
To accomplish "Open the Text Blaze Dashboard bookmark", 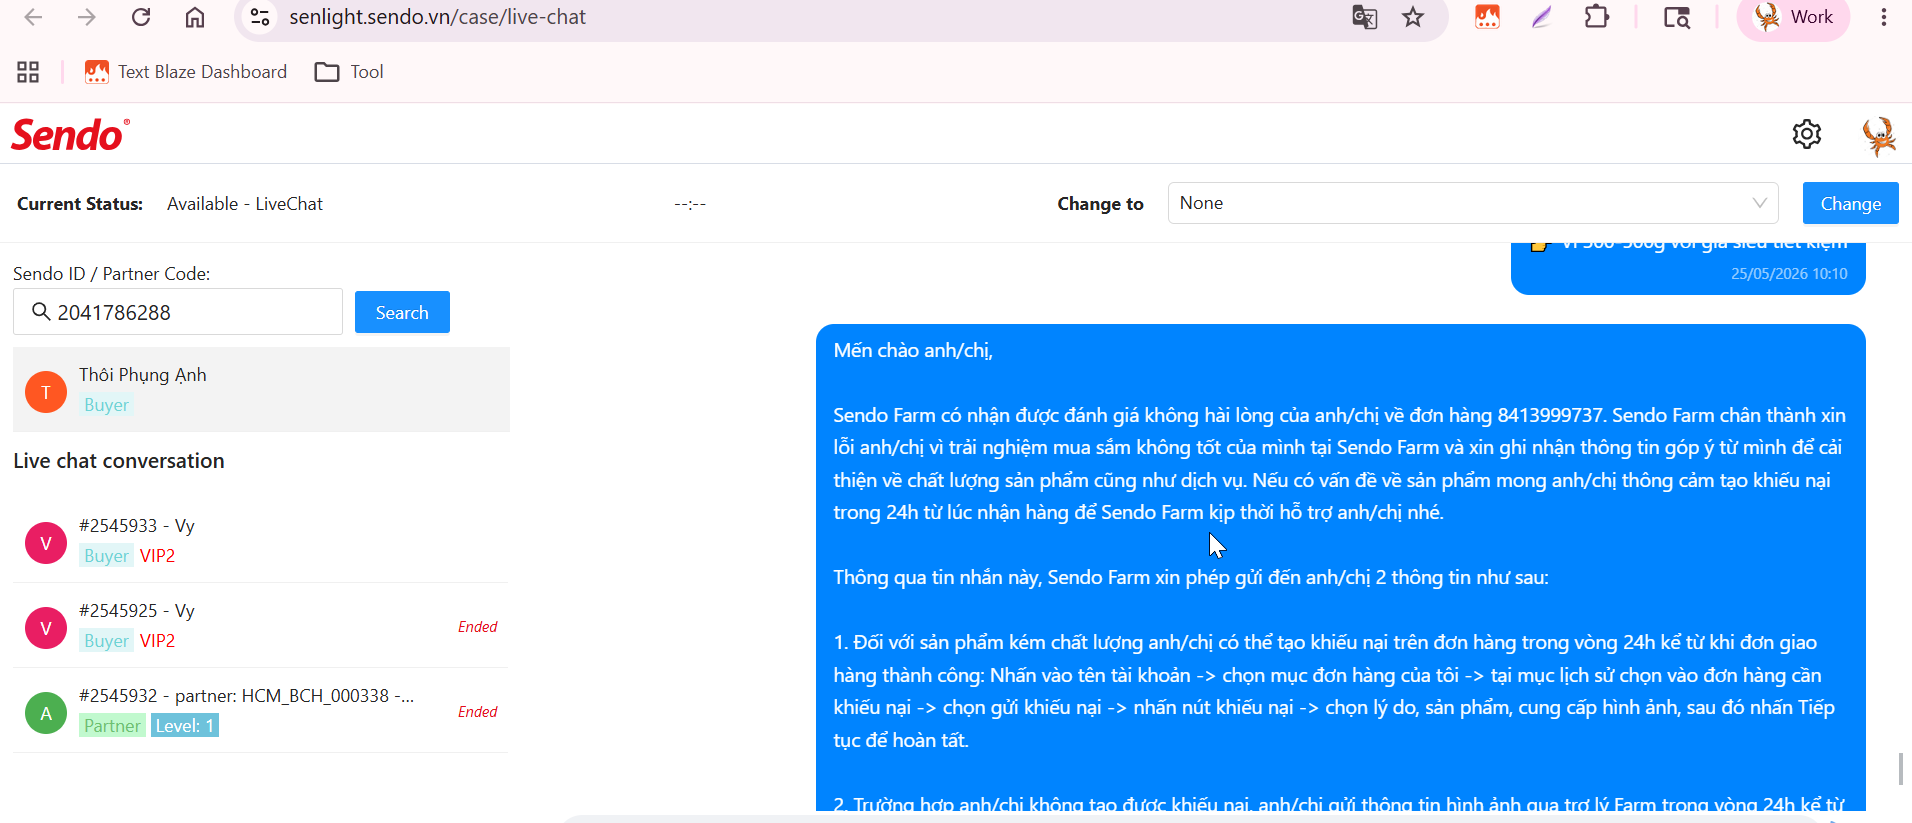I will click(x=186, y=72).
